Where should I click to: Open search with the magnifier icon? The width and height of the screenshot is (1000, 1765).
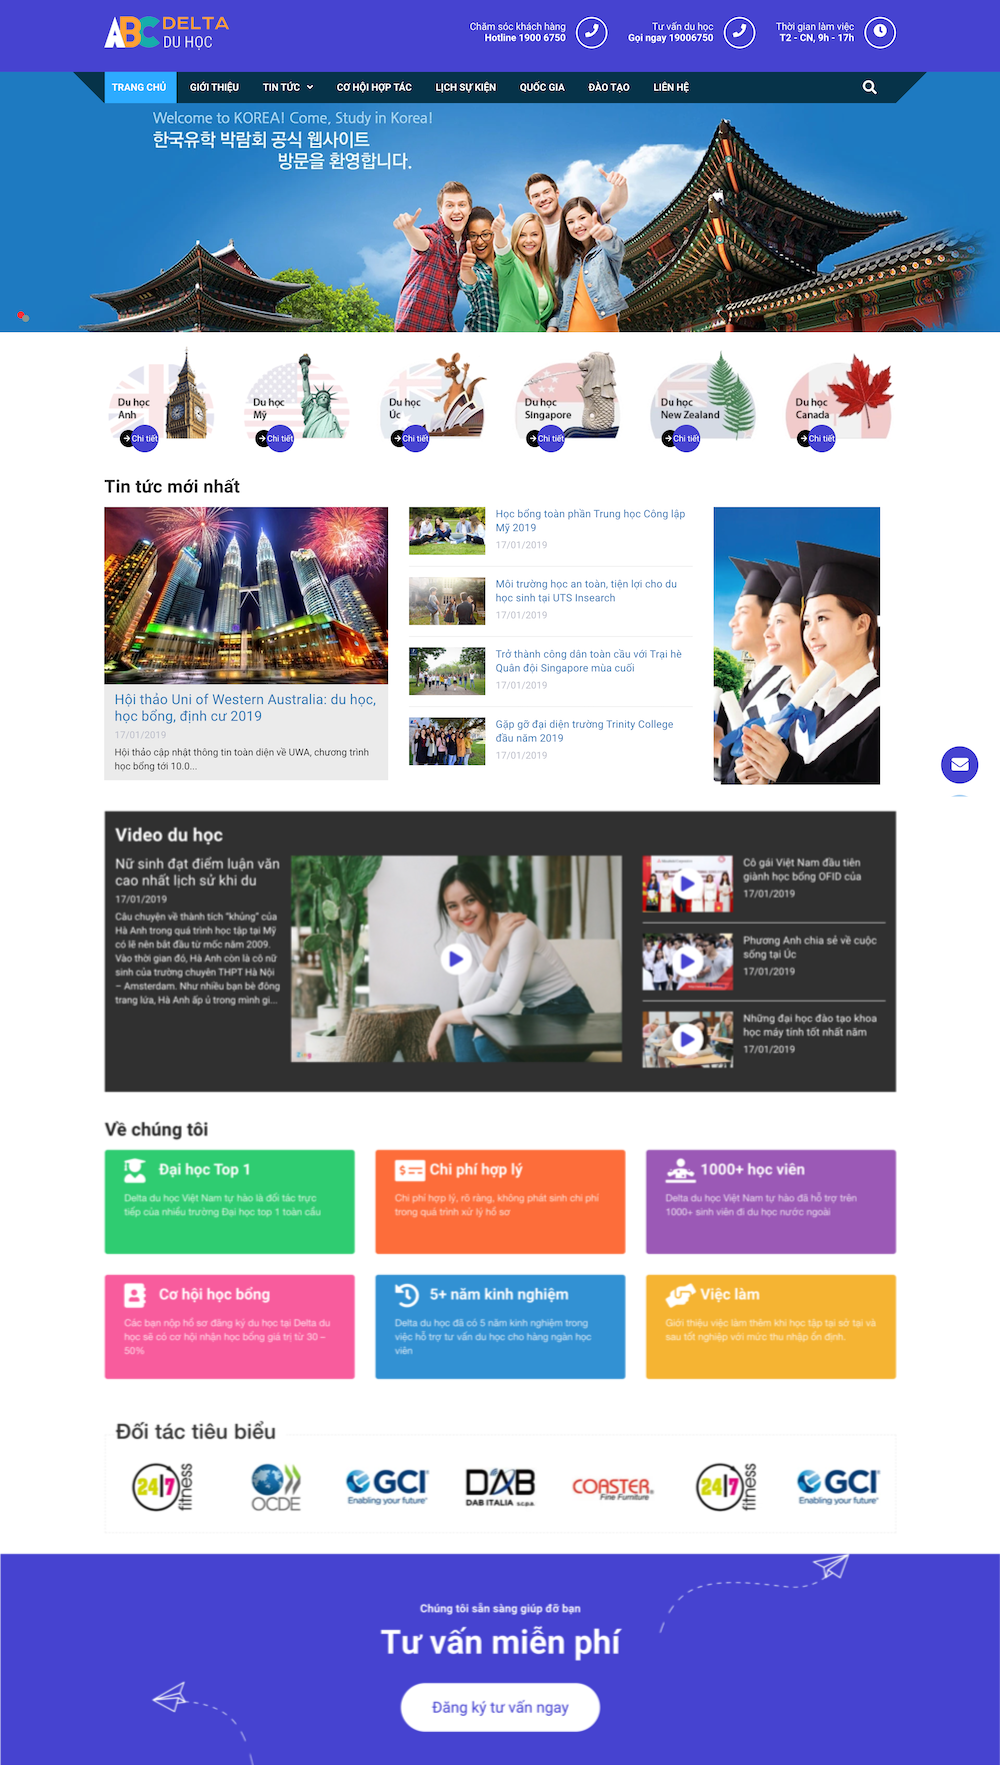870,87
